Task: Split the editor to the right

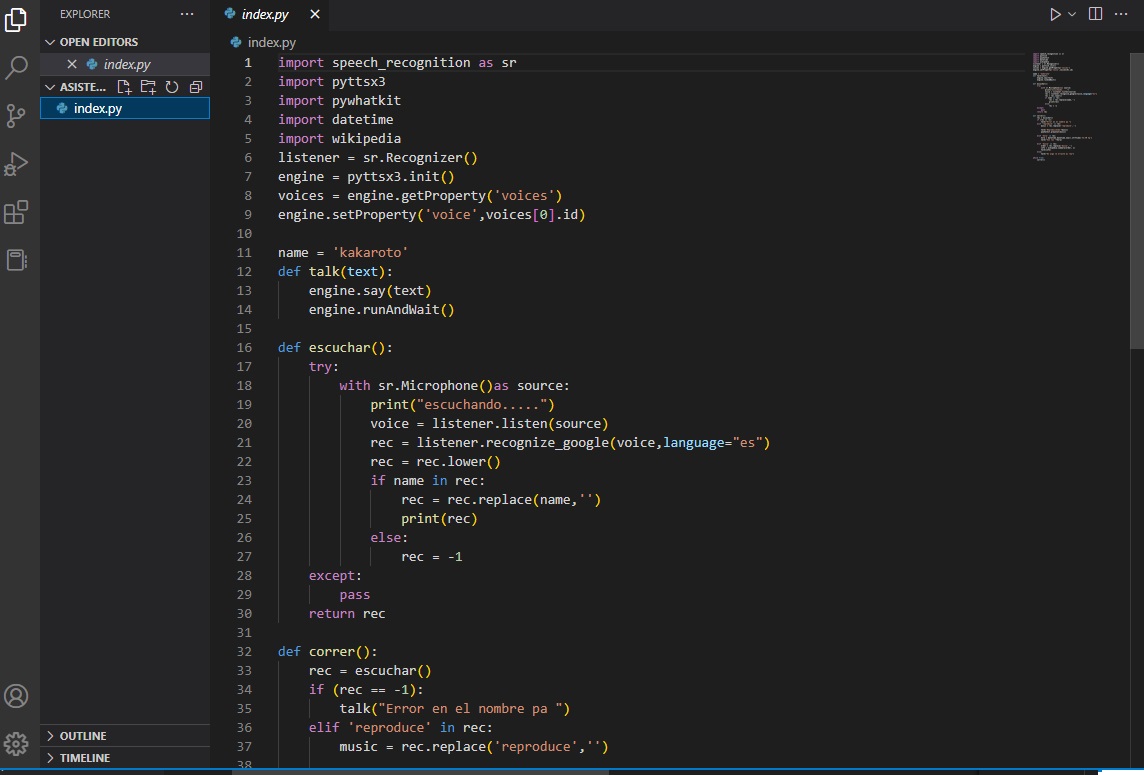Action: pyautogui.click(x=1095, y=14)
